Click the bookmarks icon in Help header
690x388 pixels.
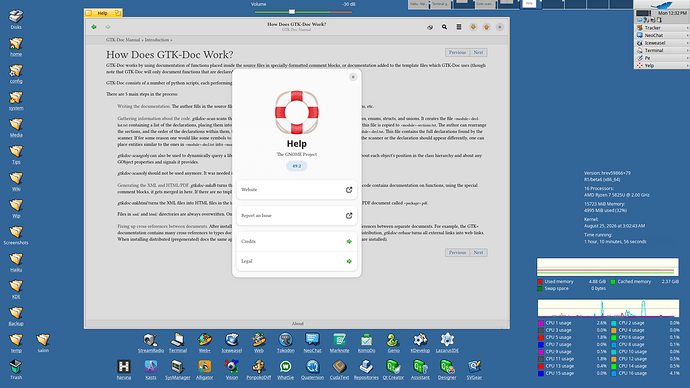430,27
